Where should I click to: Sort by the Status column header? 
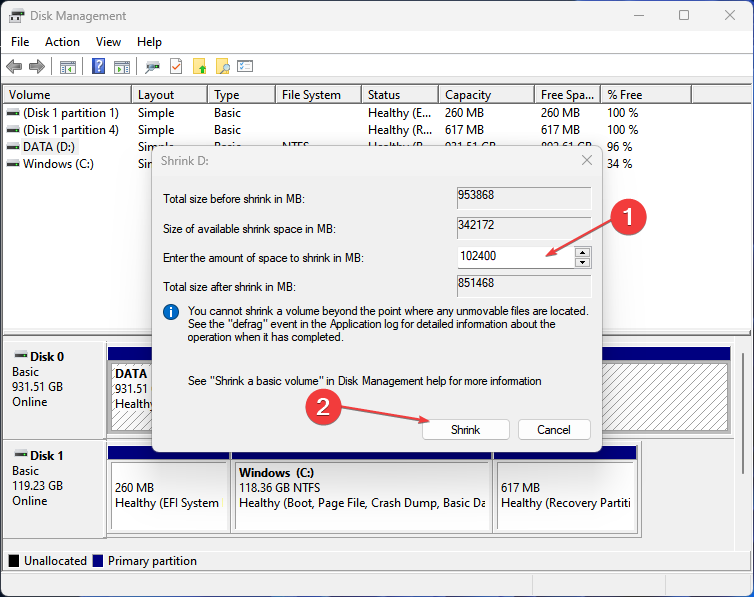(400, 95)
